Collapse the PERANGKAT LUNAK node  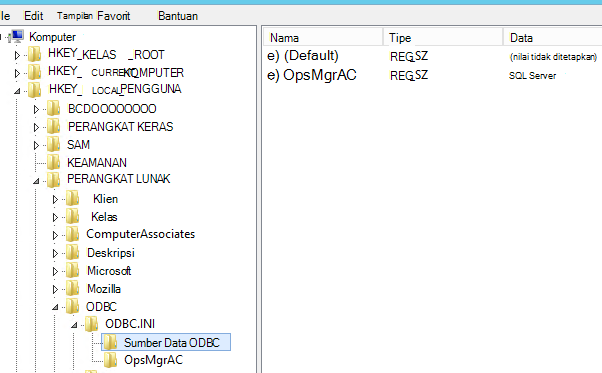point(36,181)
